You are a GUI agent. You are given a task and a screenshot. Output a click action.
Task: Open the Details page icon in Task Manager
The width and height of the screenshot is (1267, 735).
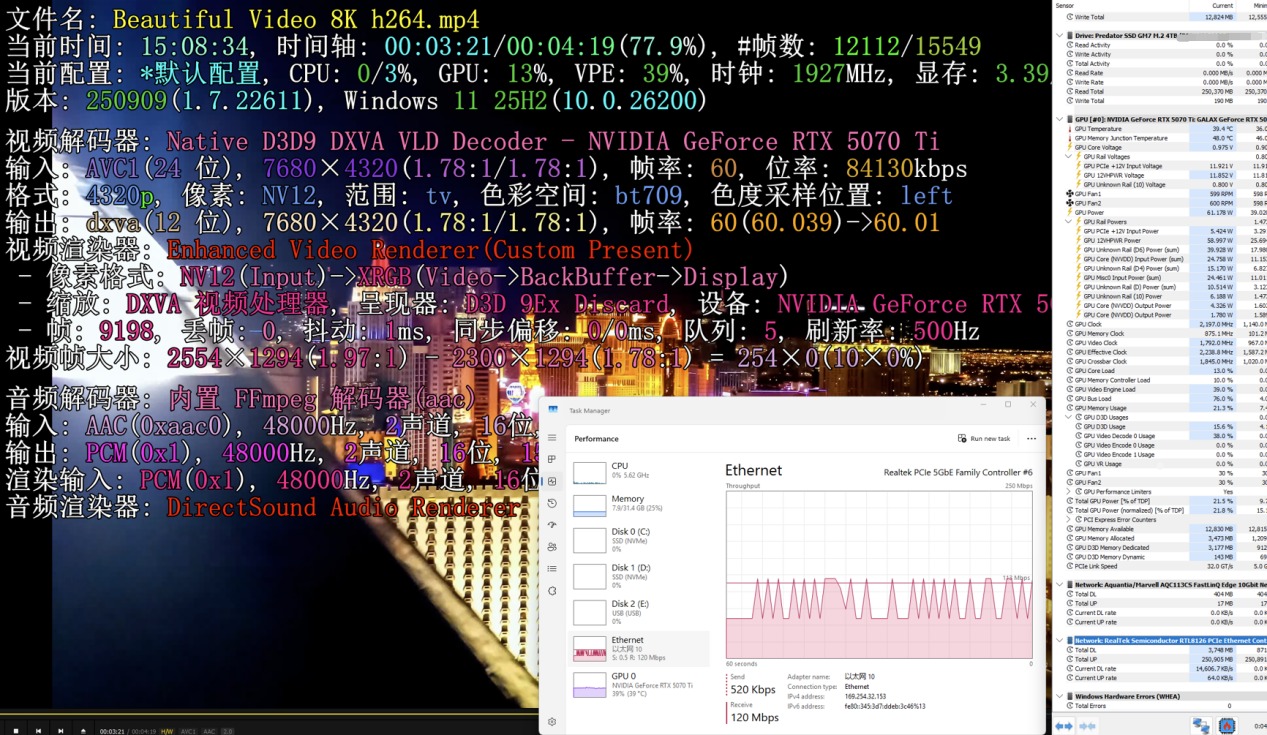552,569
